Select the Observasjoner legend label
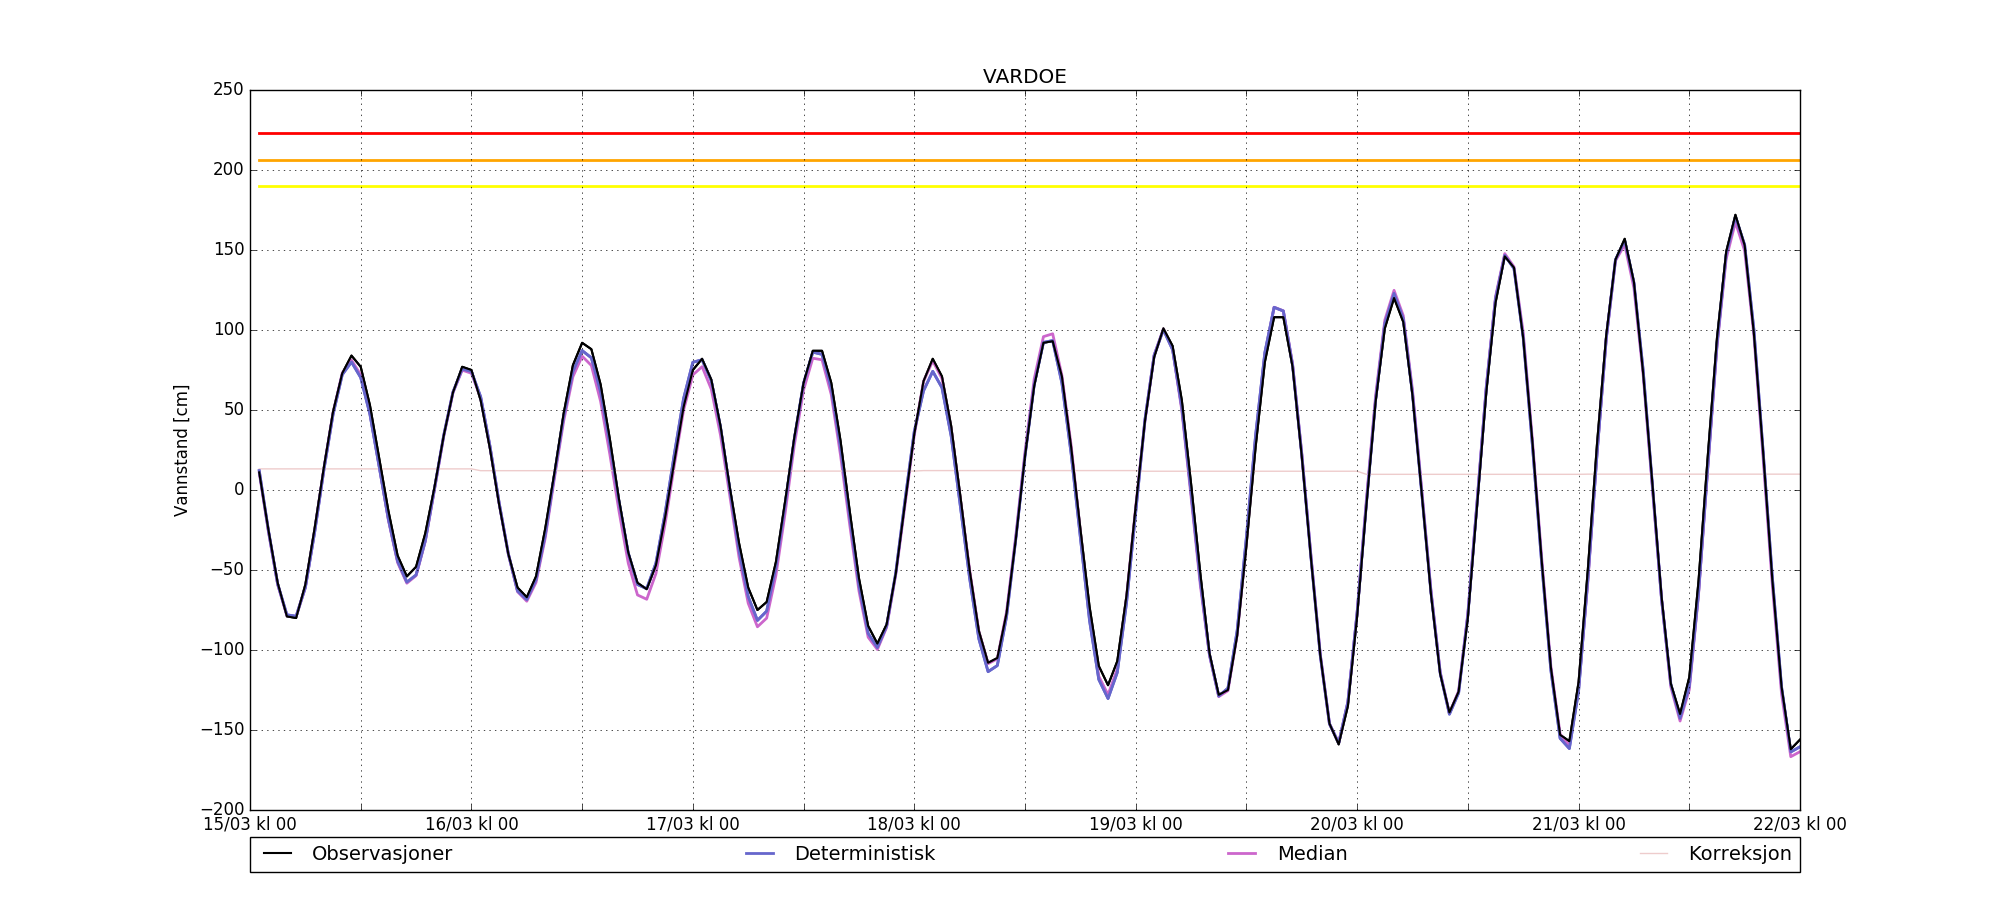The image size is (2000, 900). click(381, 854)
